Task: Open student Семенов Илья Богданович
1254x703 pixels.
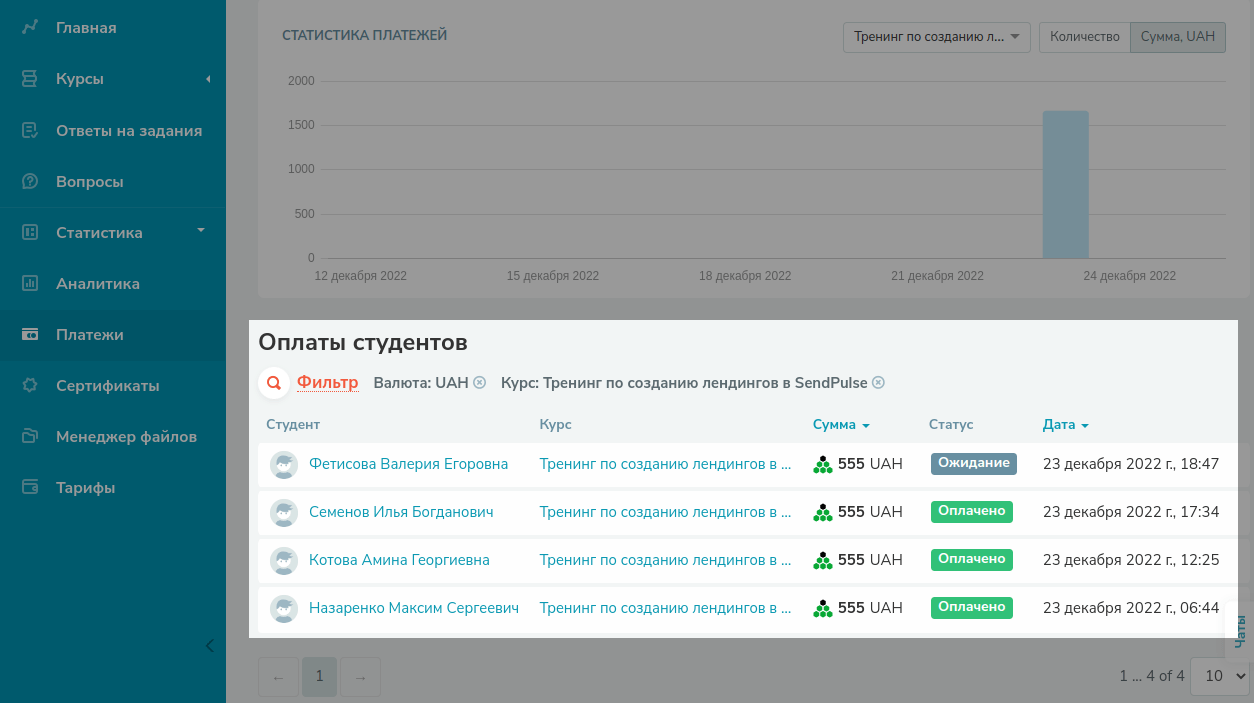Action: [401, 512]
